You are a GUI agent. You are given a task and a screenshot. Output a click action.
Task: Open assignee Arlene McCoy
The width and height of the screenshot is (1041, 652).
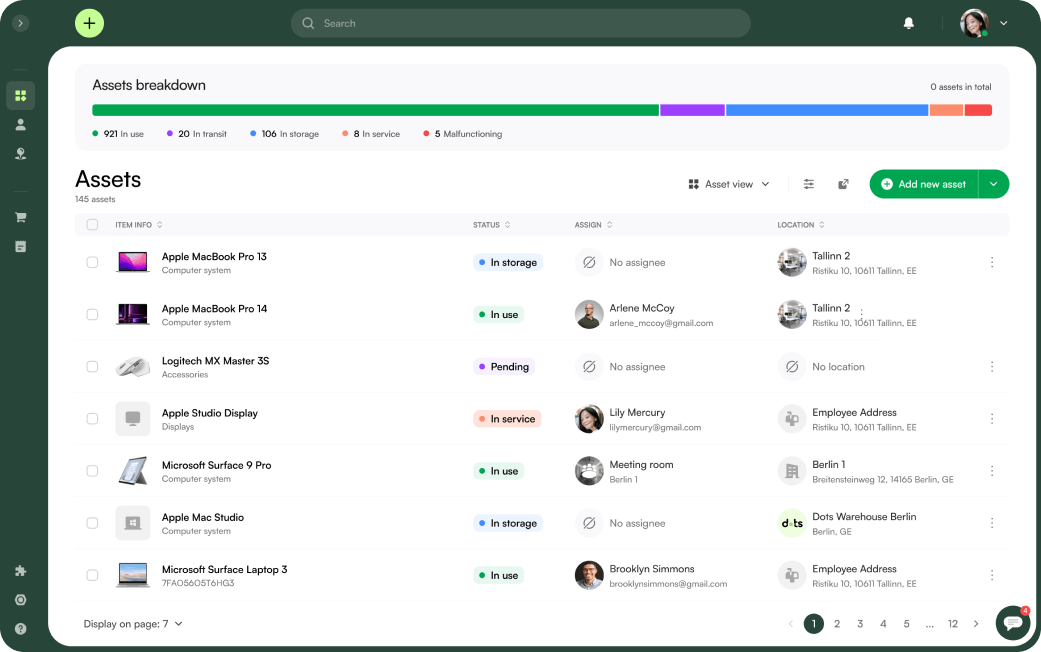click(644, 315)
